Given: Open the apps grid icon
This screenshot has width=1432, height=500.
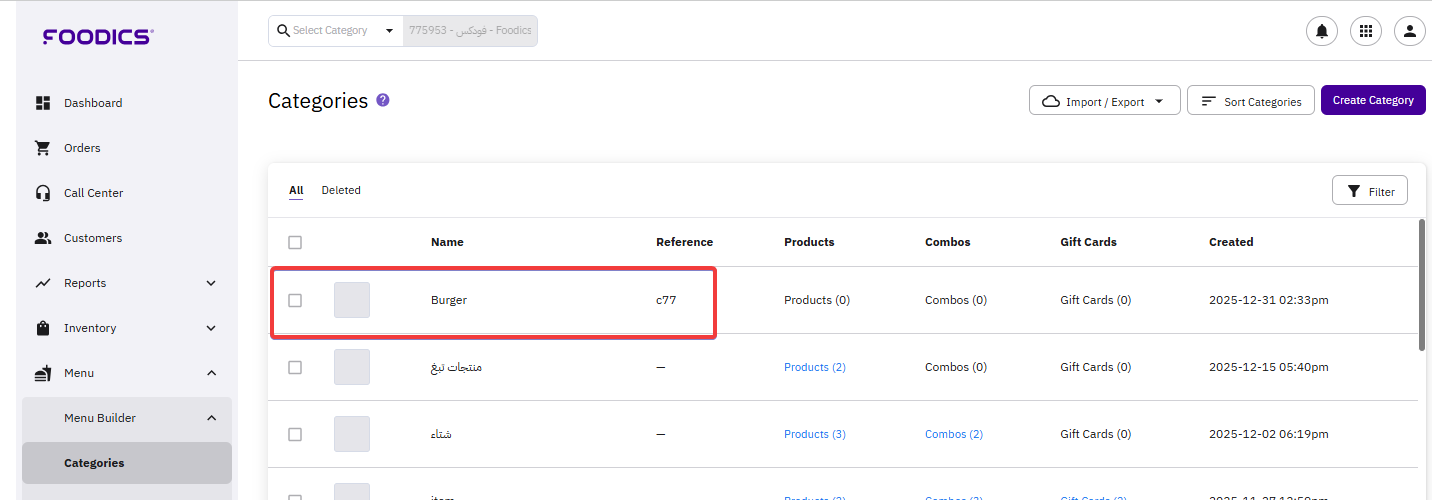Looking at the screenshot, I should tap(1365, 31).
